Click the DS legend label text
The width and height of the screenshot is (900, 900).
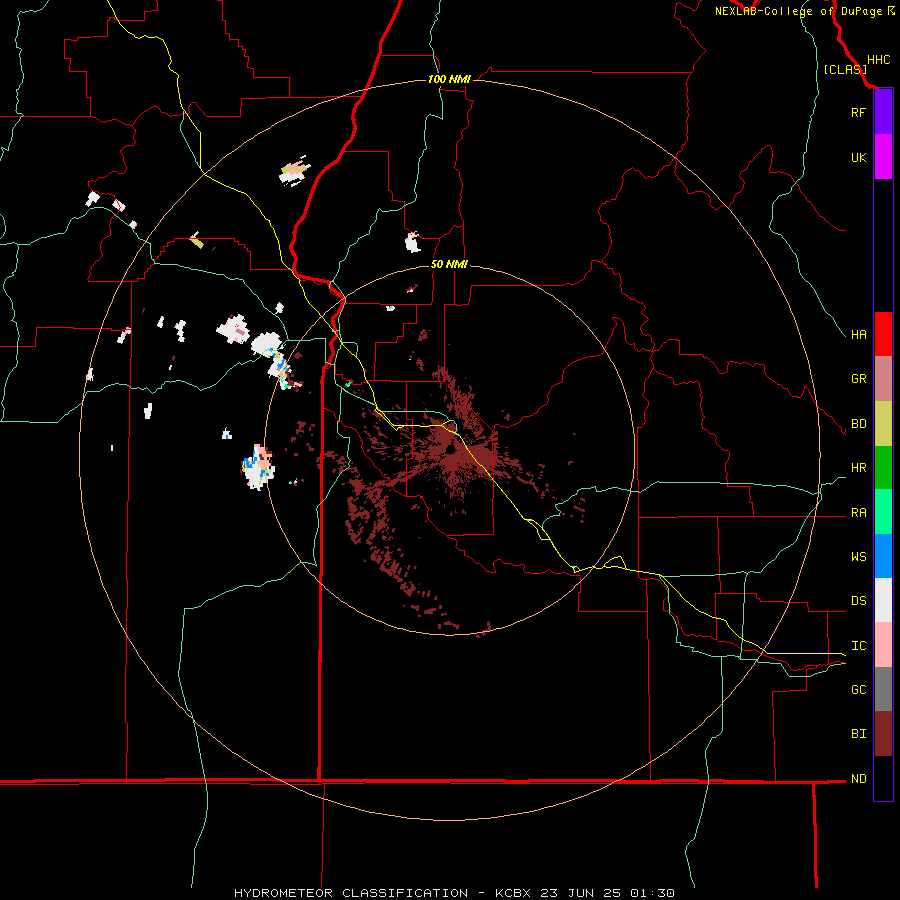(859, 600)
